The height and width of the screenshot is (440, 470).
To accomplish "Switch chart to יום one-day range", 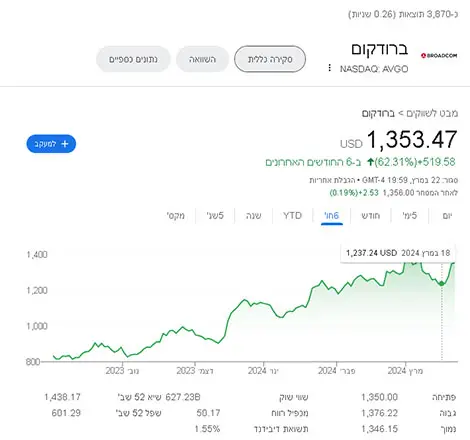I will [447, 216].
